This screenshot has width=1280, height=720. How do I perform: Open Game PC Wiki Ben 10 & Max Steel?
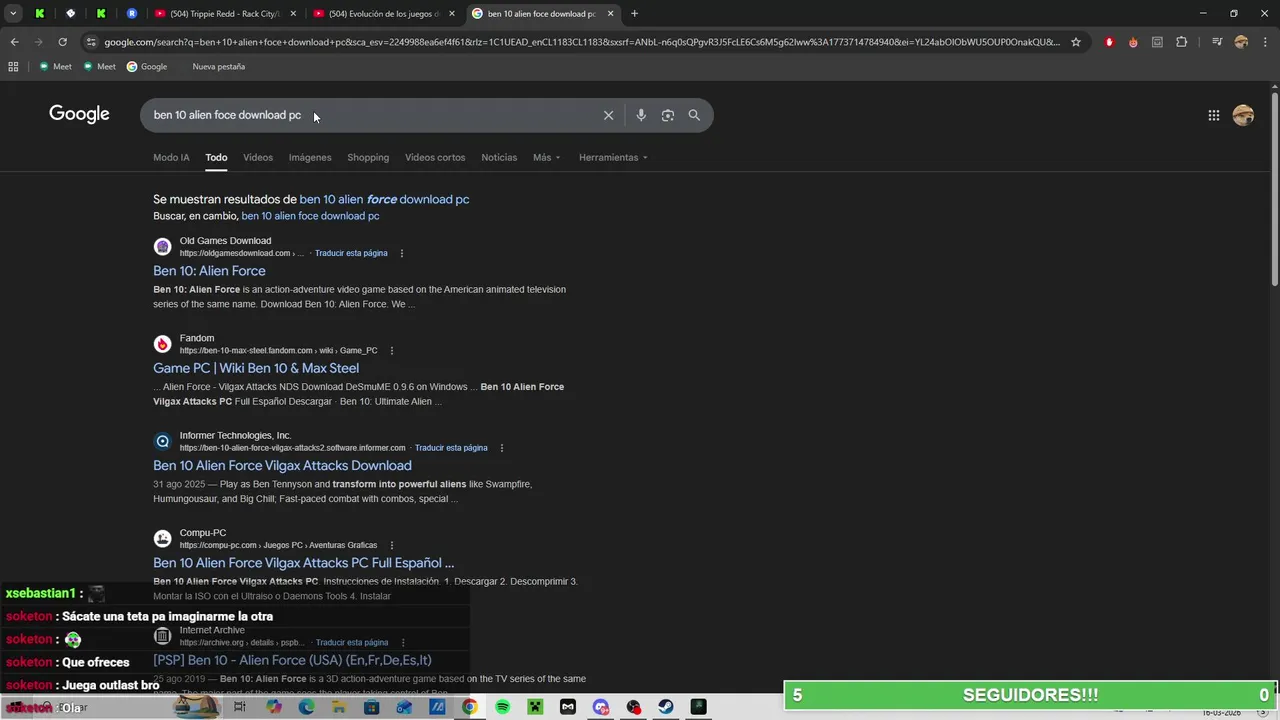(256, 368)
